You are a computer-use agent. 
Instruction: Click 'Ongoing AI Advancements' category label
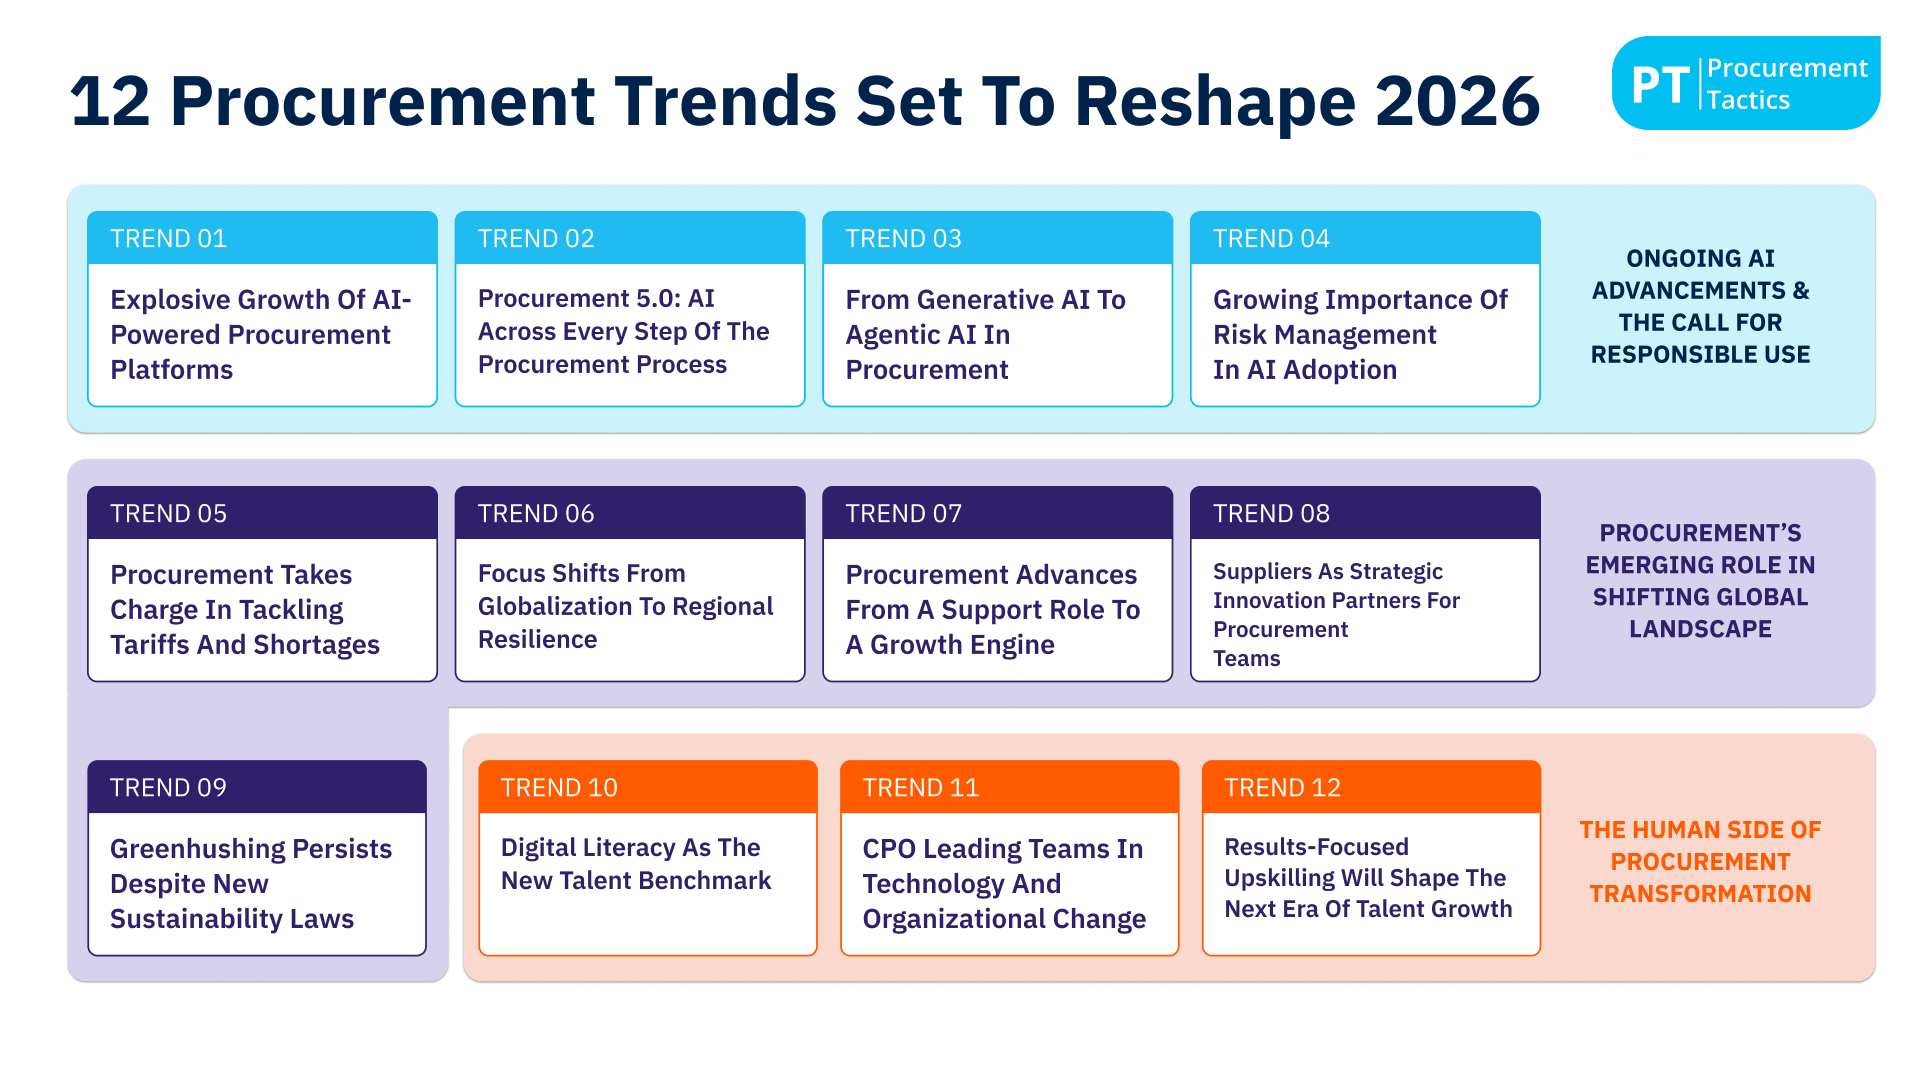point(1700,307)
